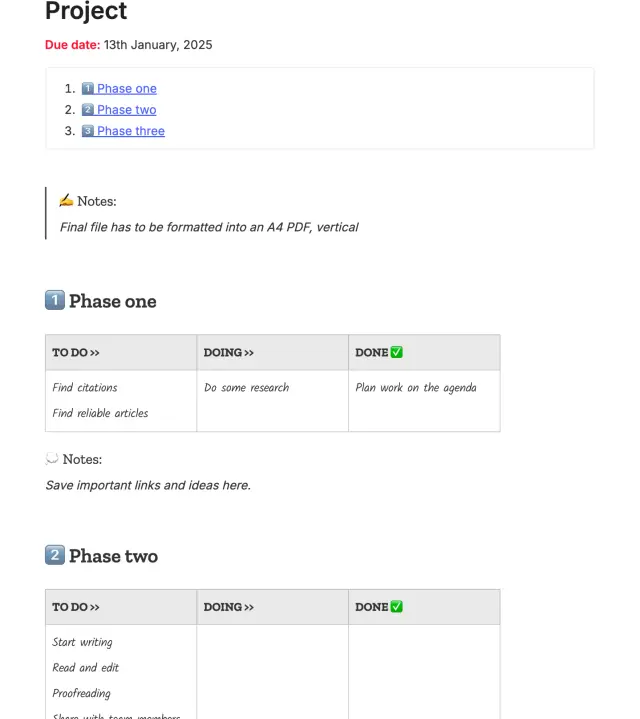This screenshot has width=640, height=719.
Task: Click the green checkmark in Phase one DONE header
Action: coord(397,352)
